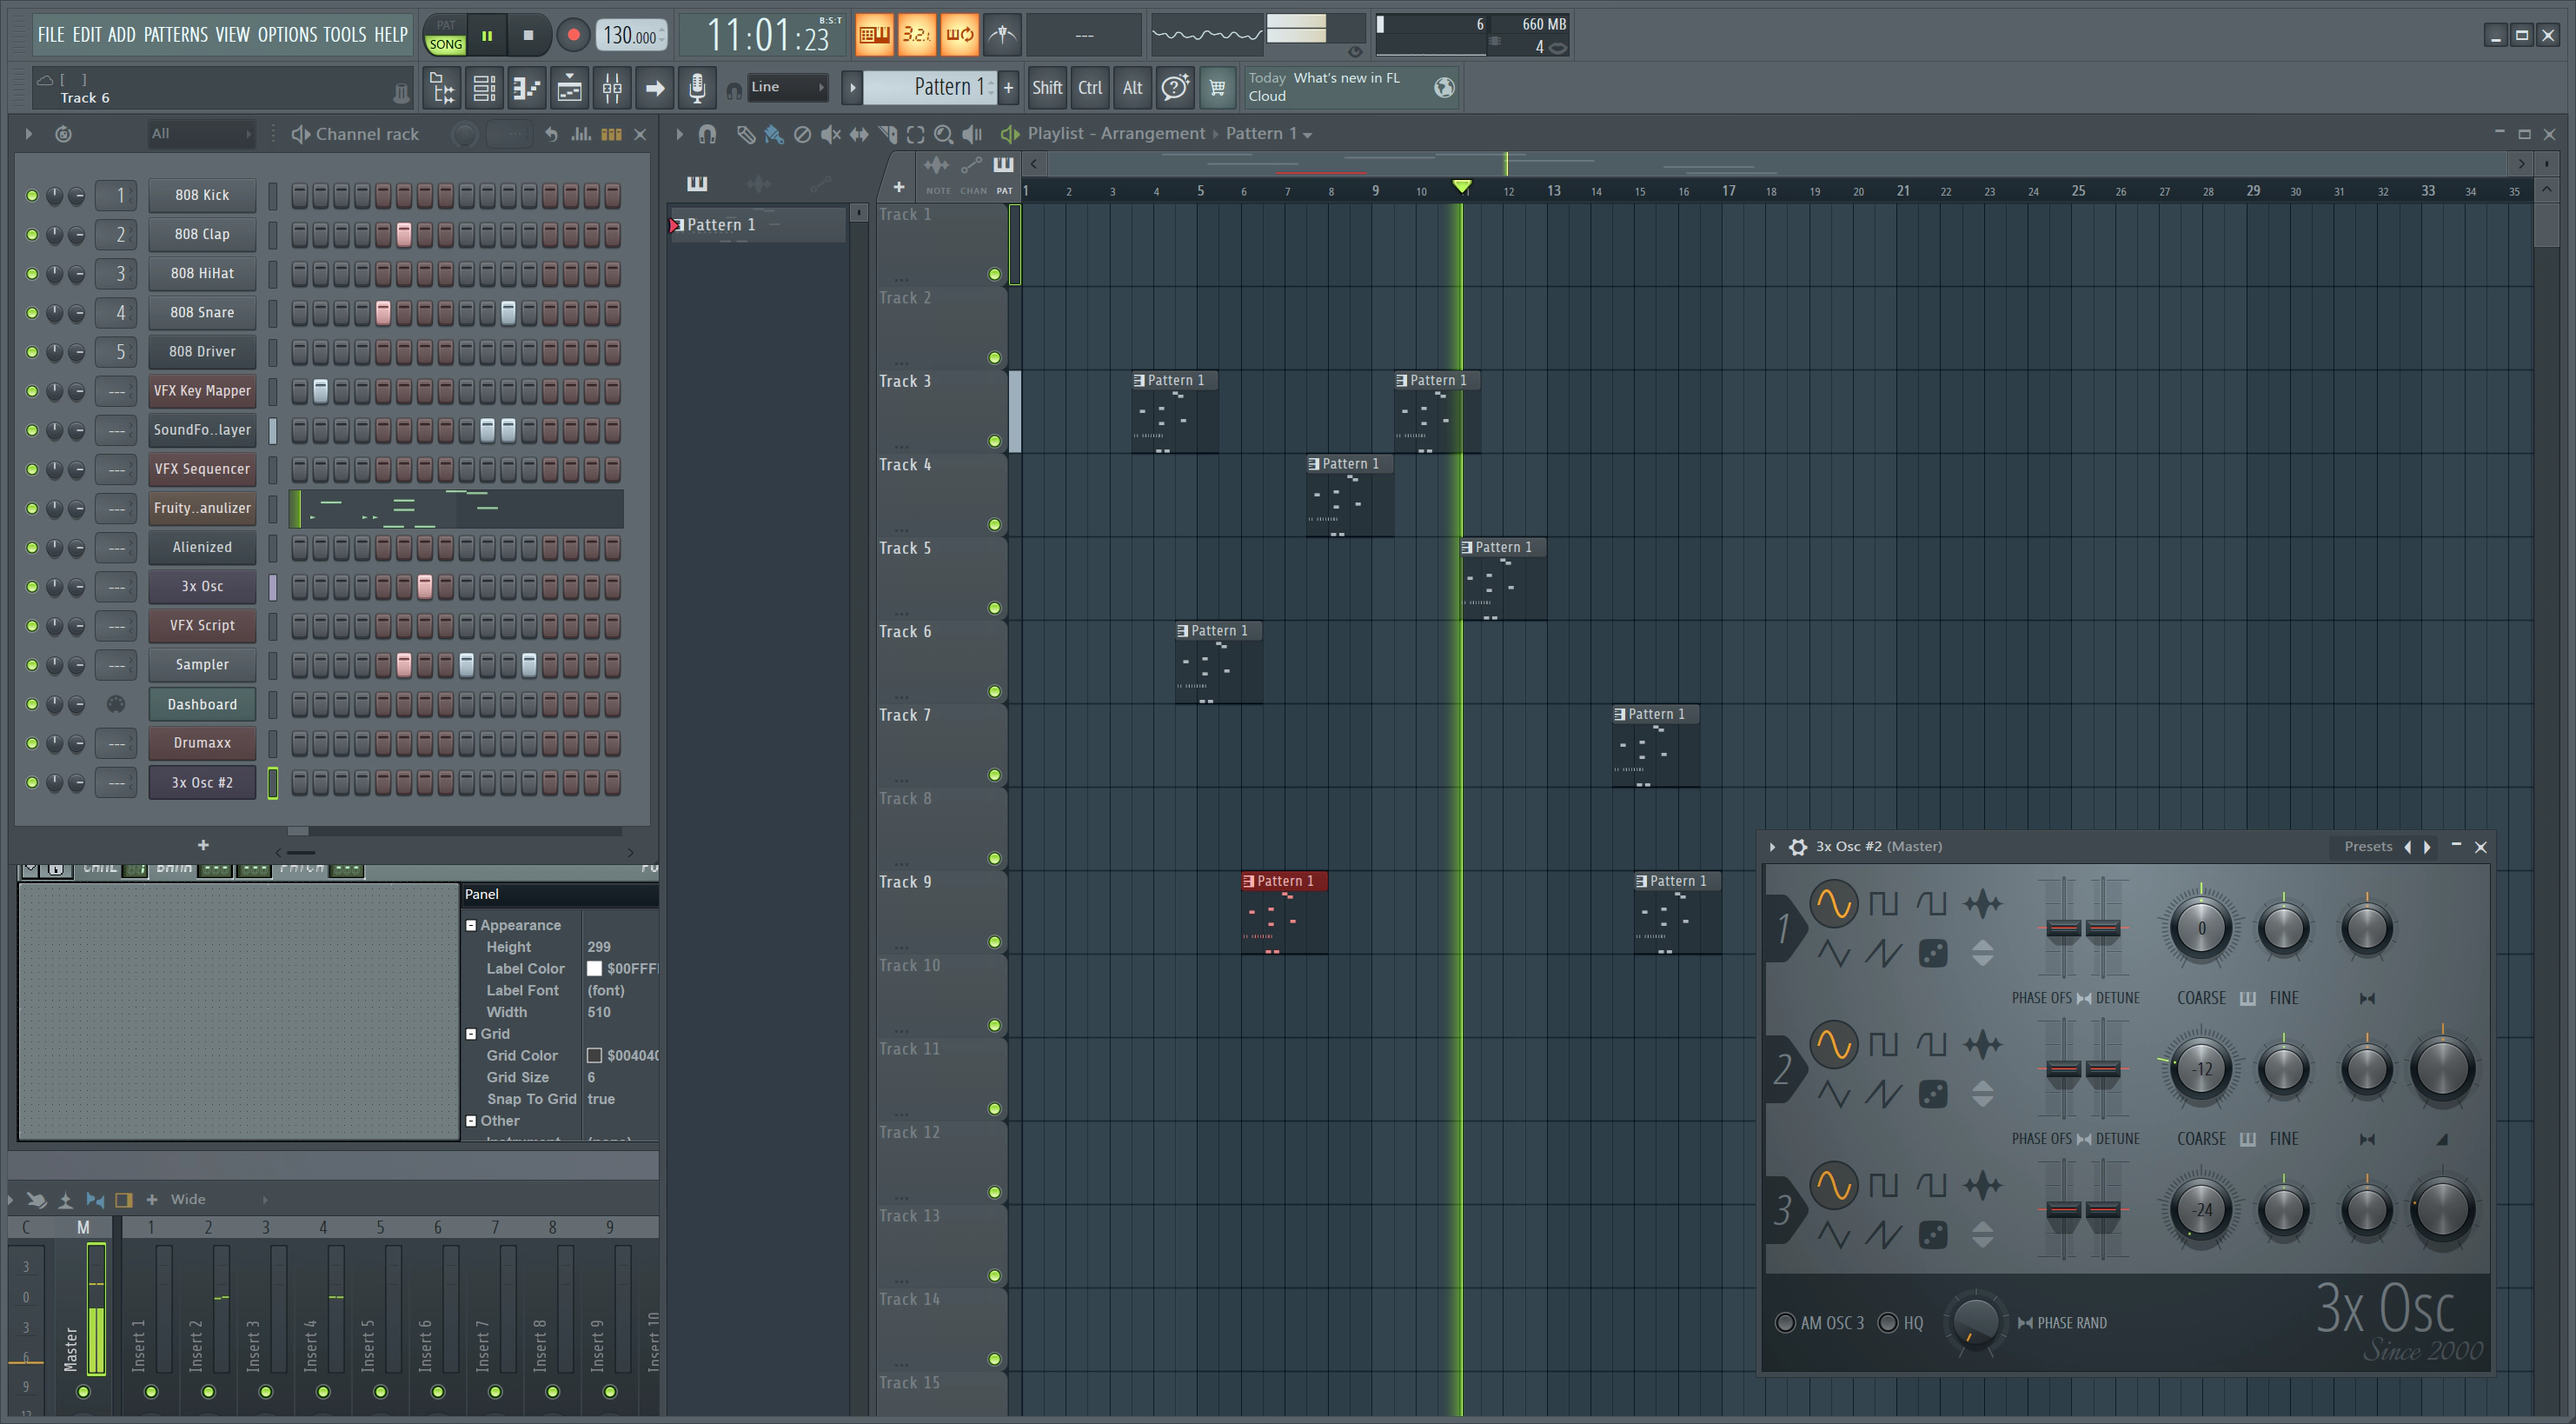Open the TOOLS menu
2576x1424 pixels.
pyautogui.click(x=344, y=35)
